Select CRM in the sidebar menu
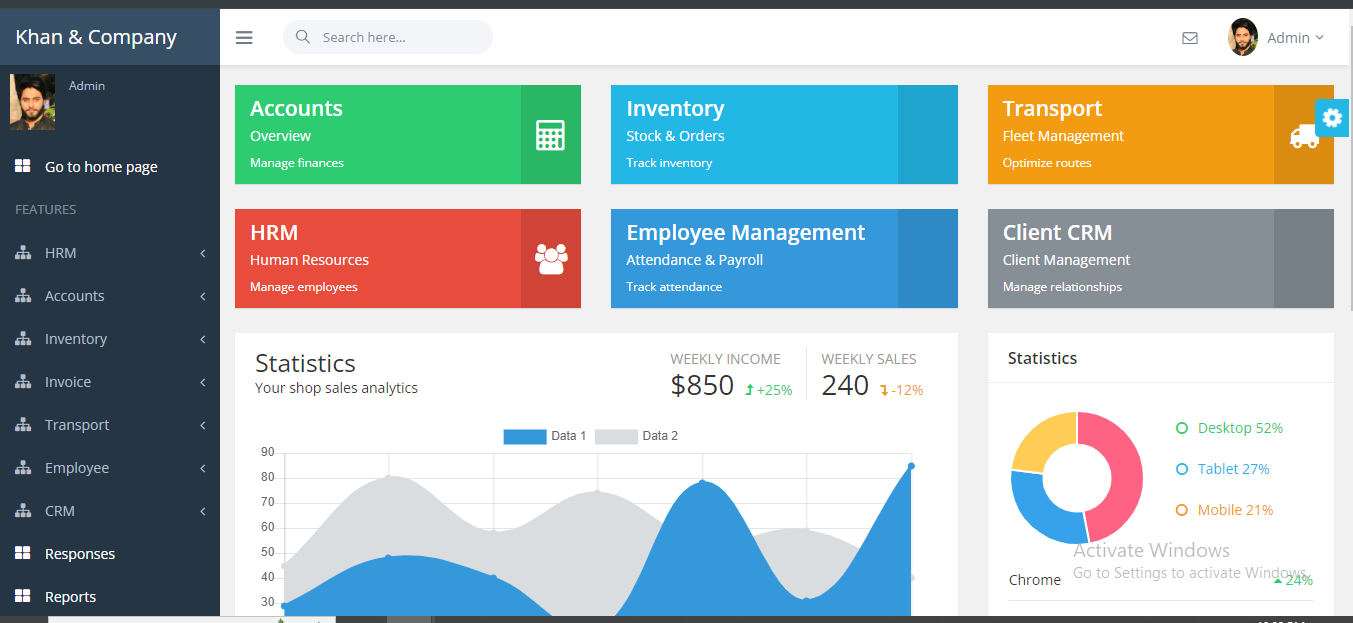 tap(110, 511)
